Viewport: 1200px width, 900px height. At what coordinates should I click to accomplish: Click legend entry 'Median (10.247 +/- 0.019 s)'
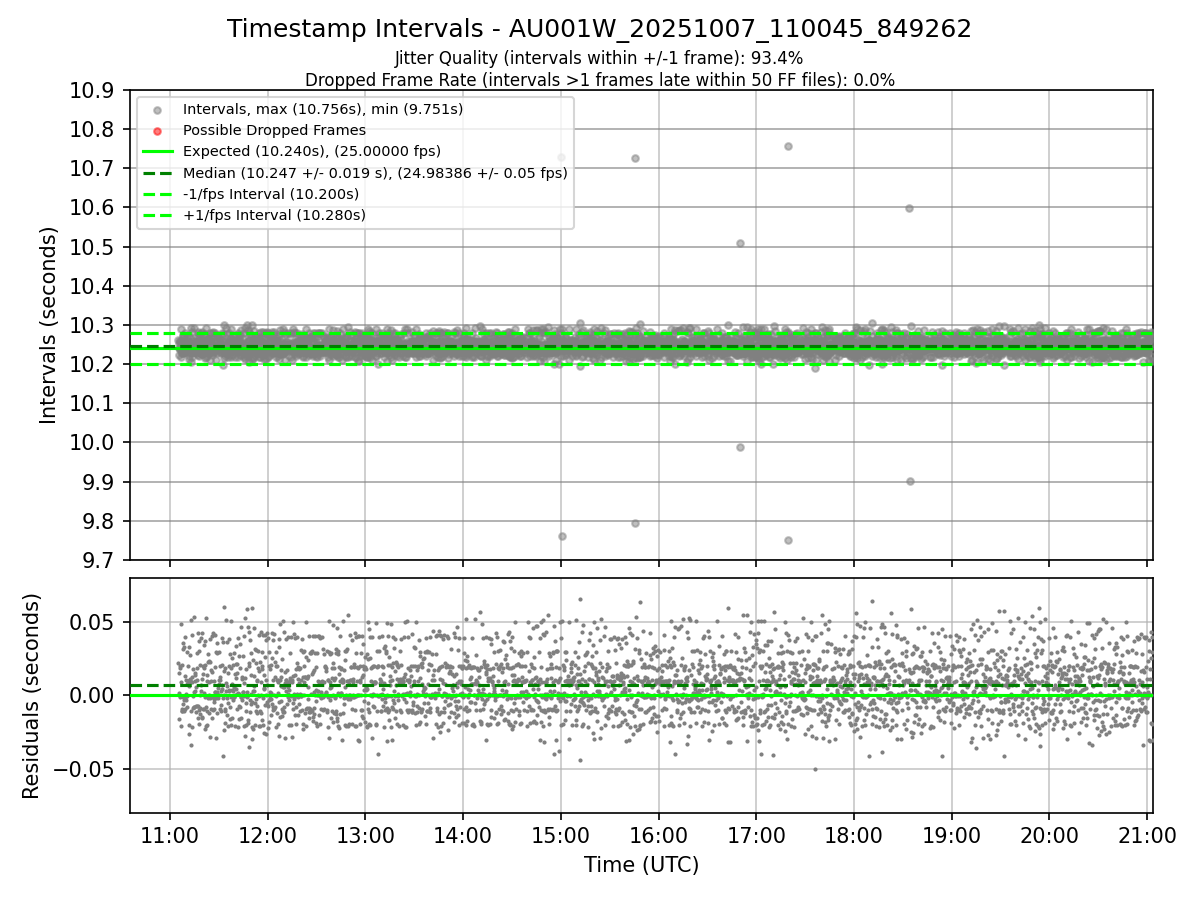(375, 173)
